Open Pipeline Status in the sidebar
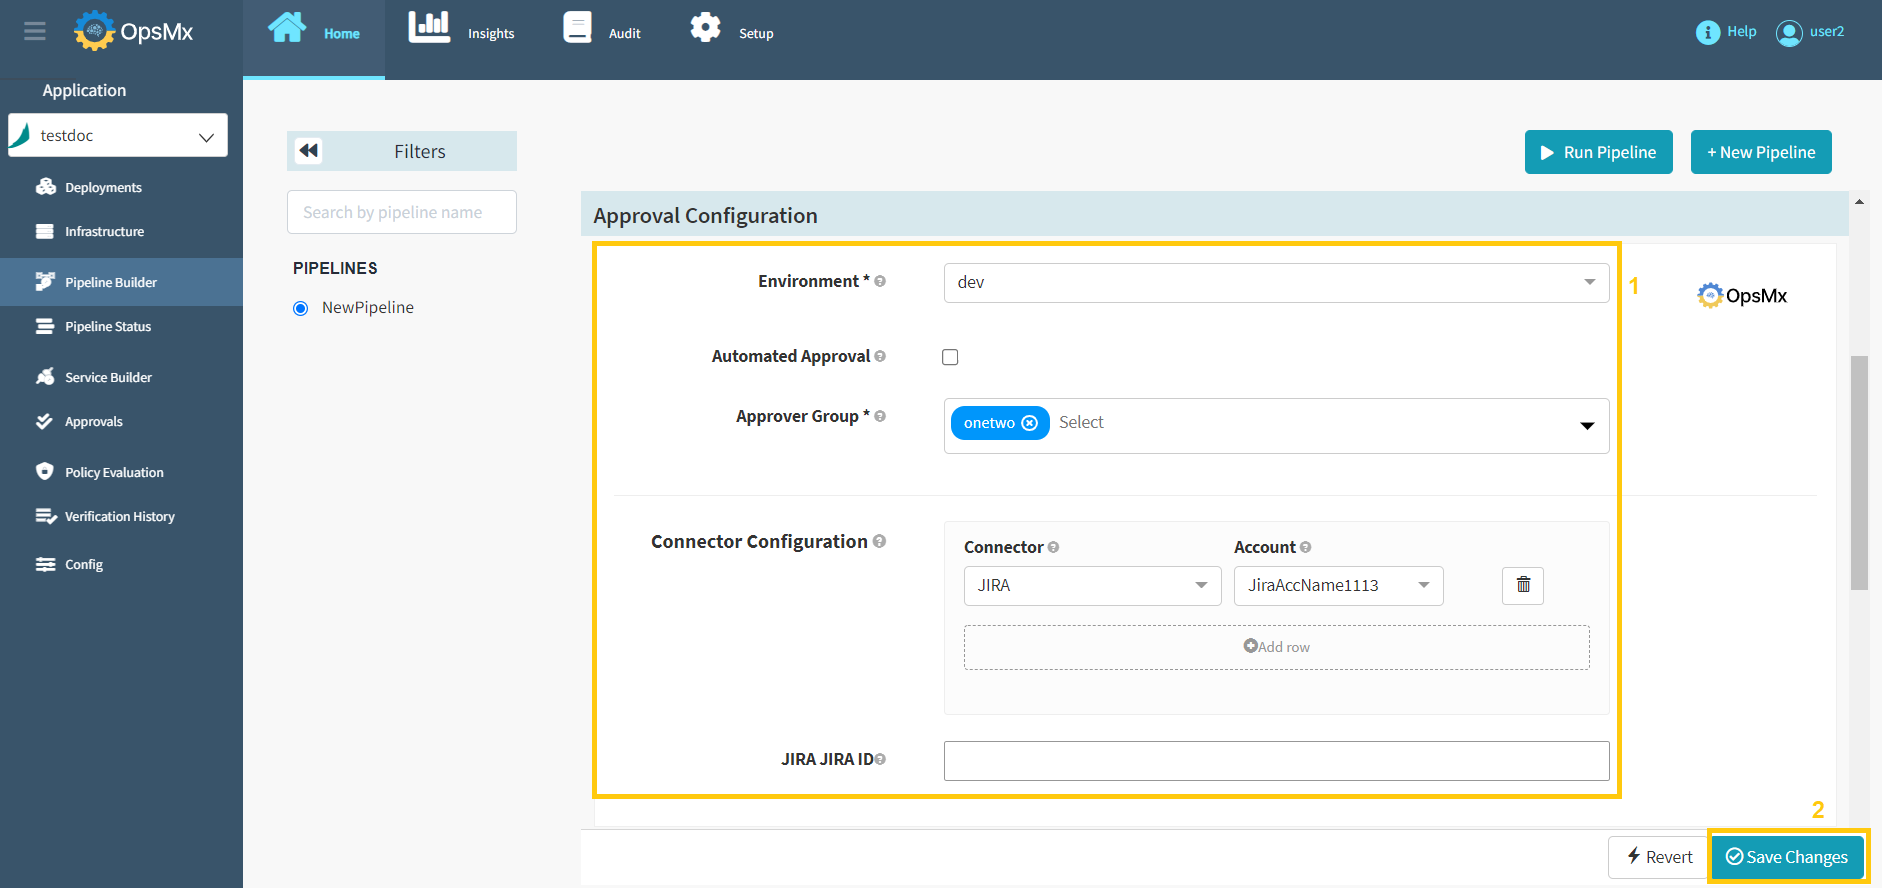The height and width of the screenshot is (888, 1882). click(108, 327)
